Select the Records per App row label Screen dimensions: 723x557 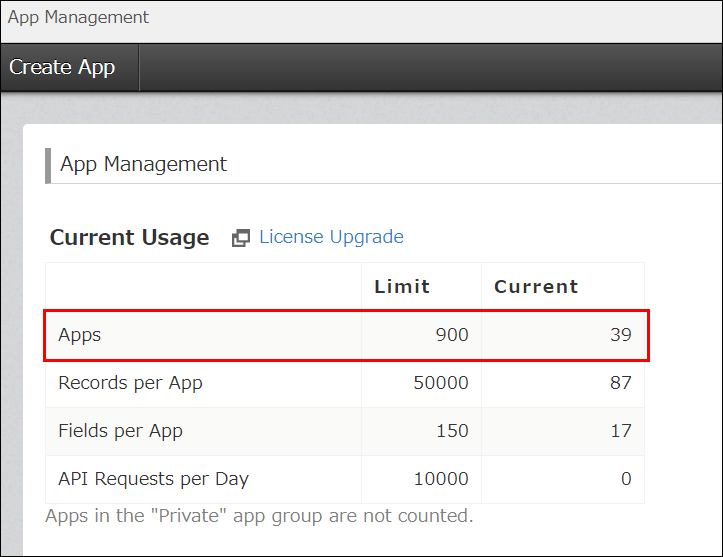coord(130,383)
